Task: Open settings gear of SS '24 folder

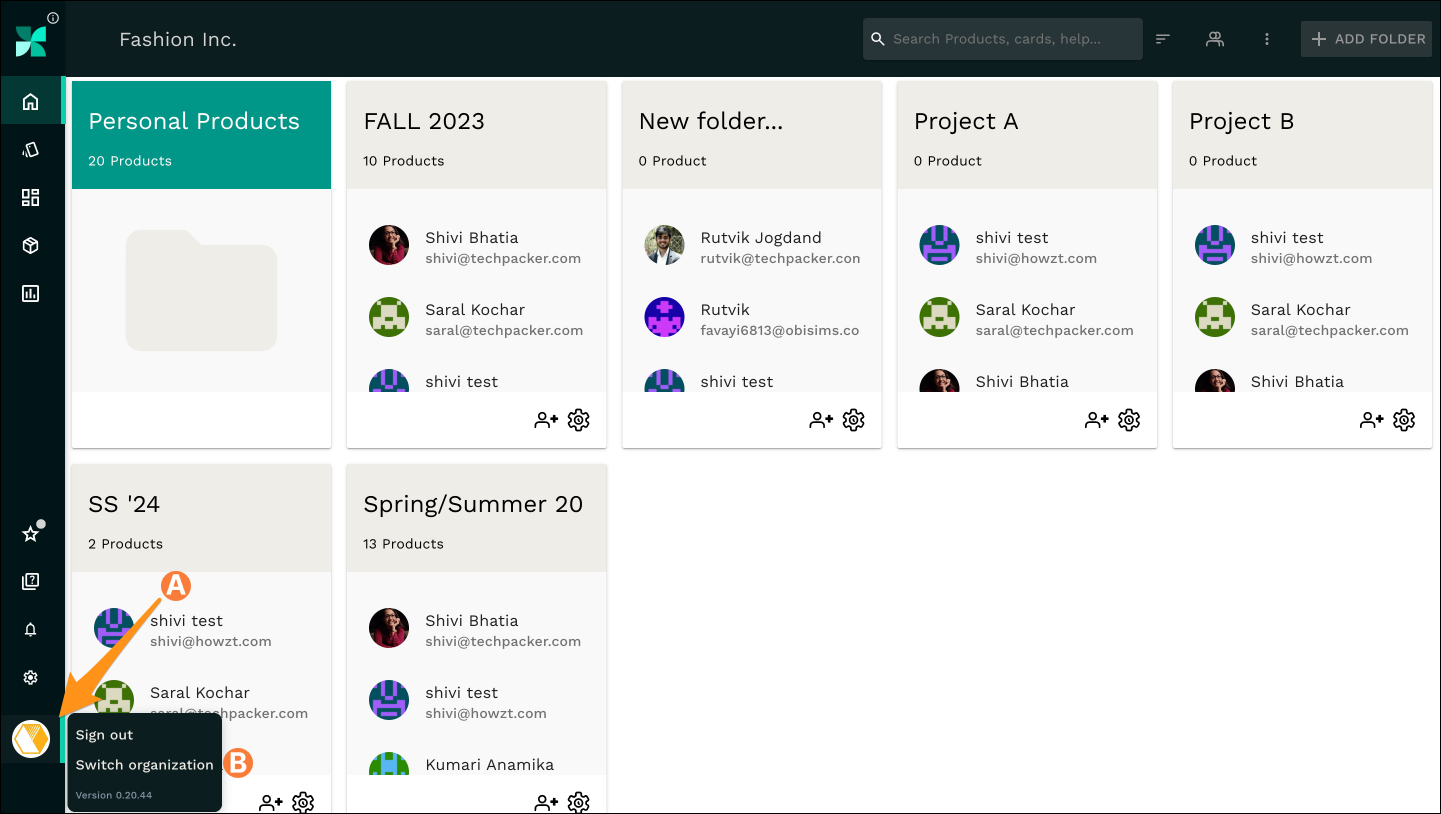Action: coord(303,802)
